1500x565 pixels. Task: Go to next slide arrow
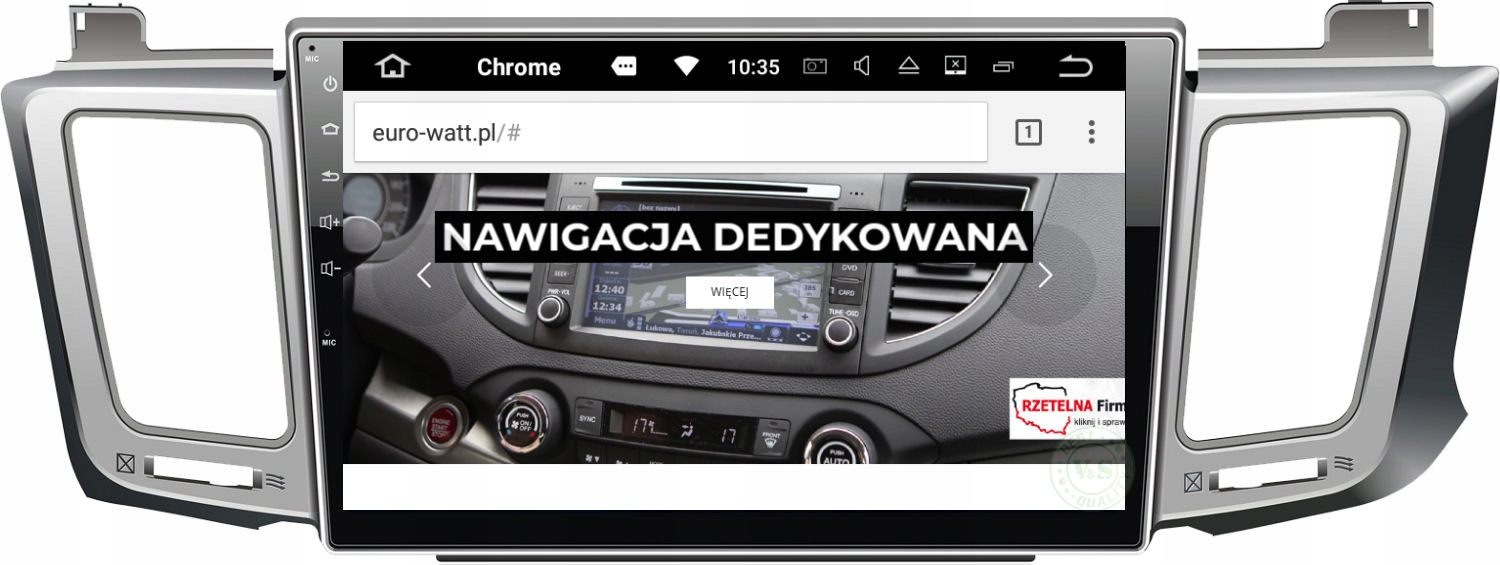tap(1045, 275)
